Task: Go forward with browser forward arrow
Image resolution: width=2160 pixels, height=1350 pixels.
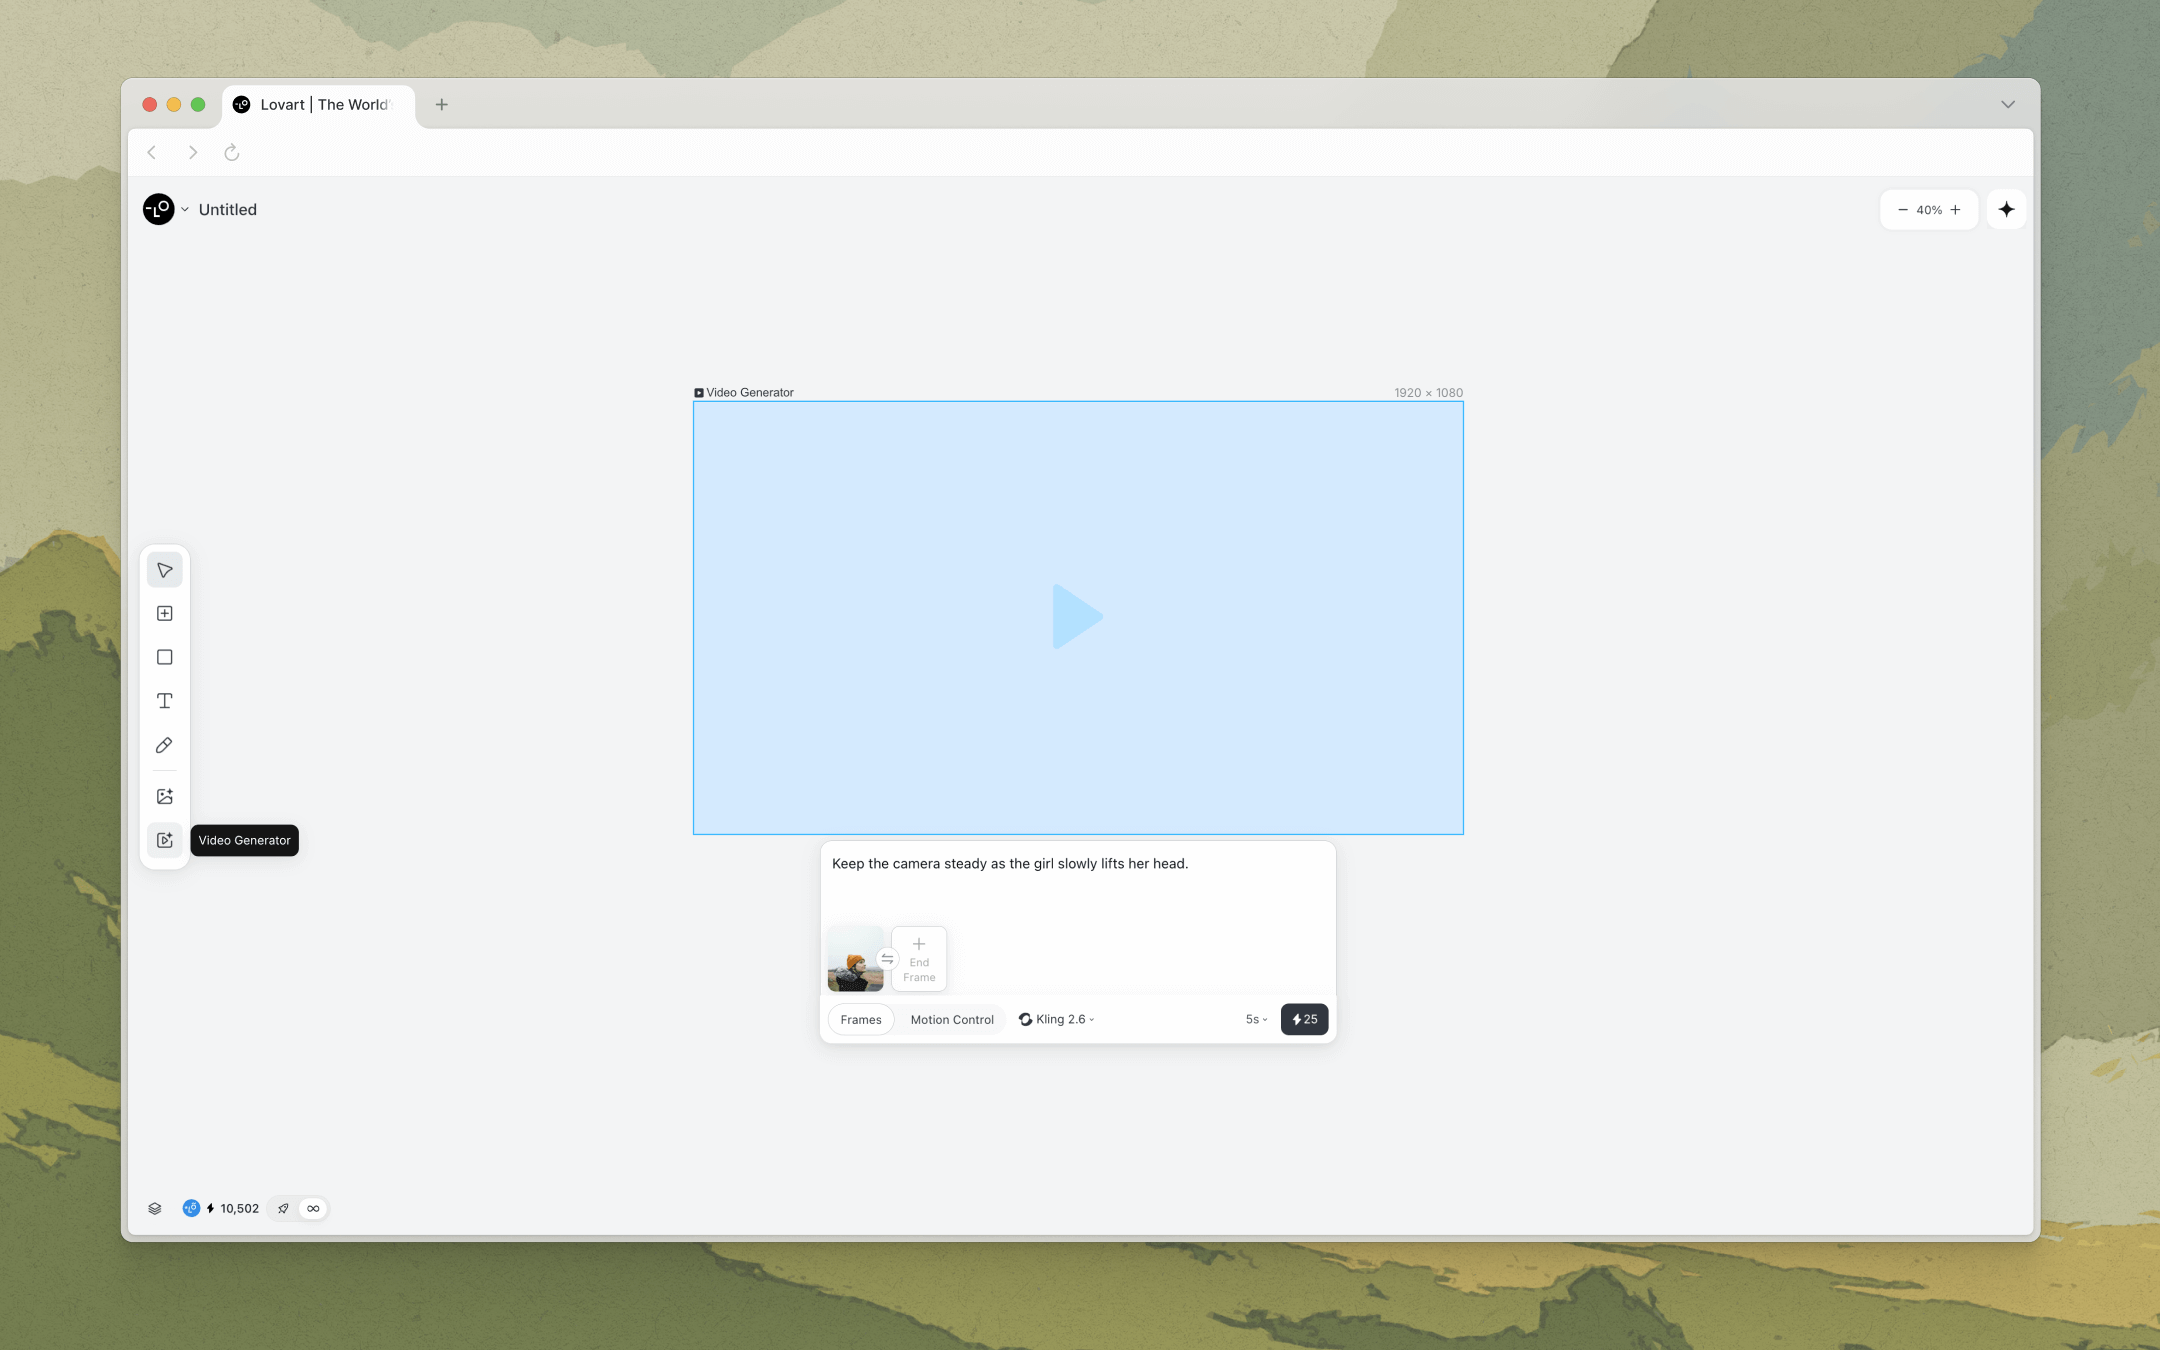Action: point(193,152)
